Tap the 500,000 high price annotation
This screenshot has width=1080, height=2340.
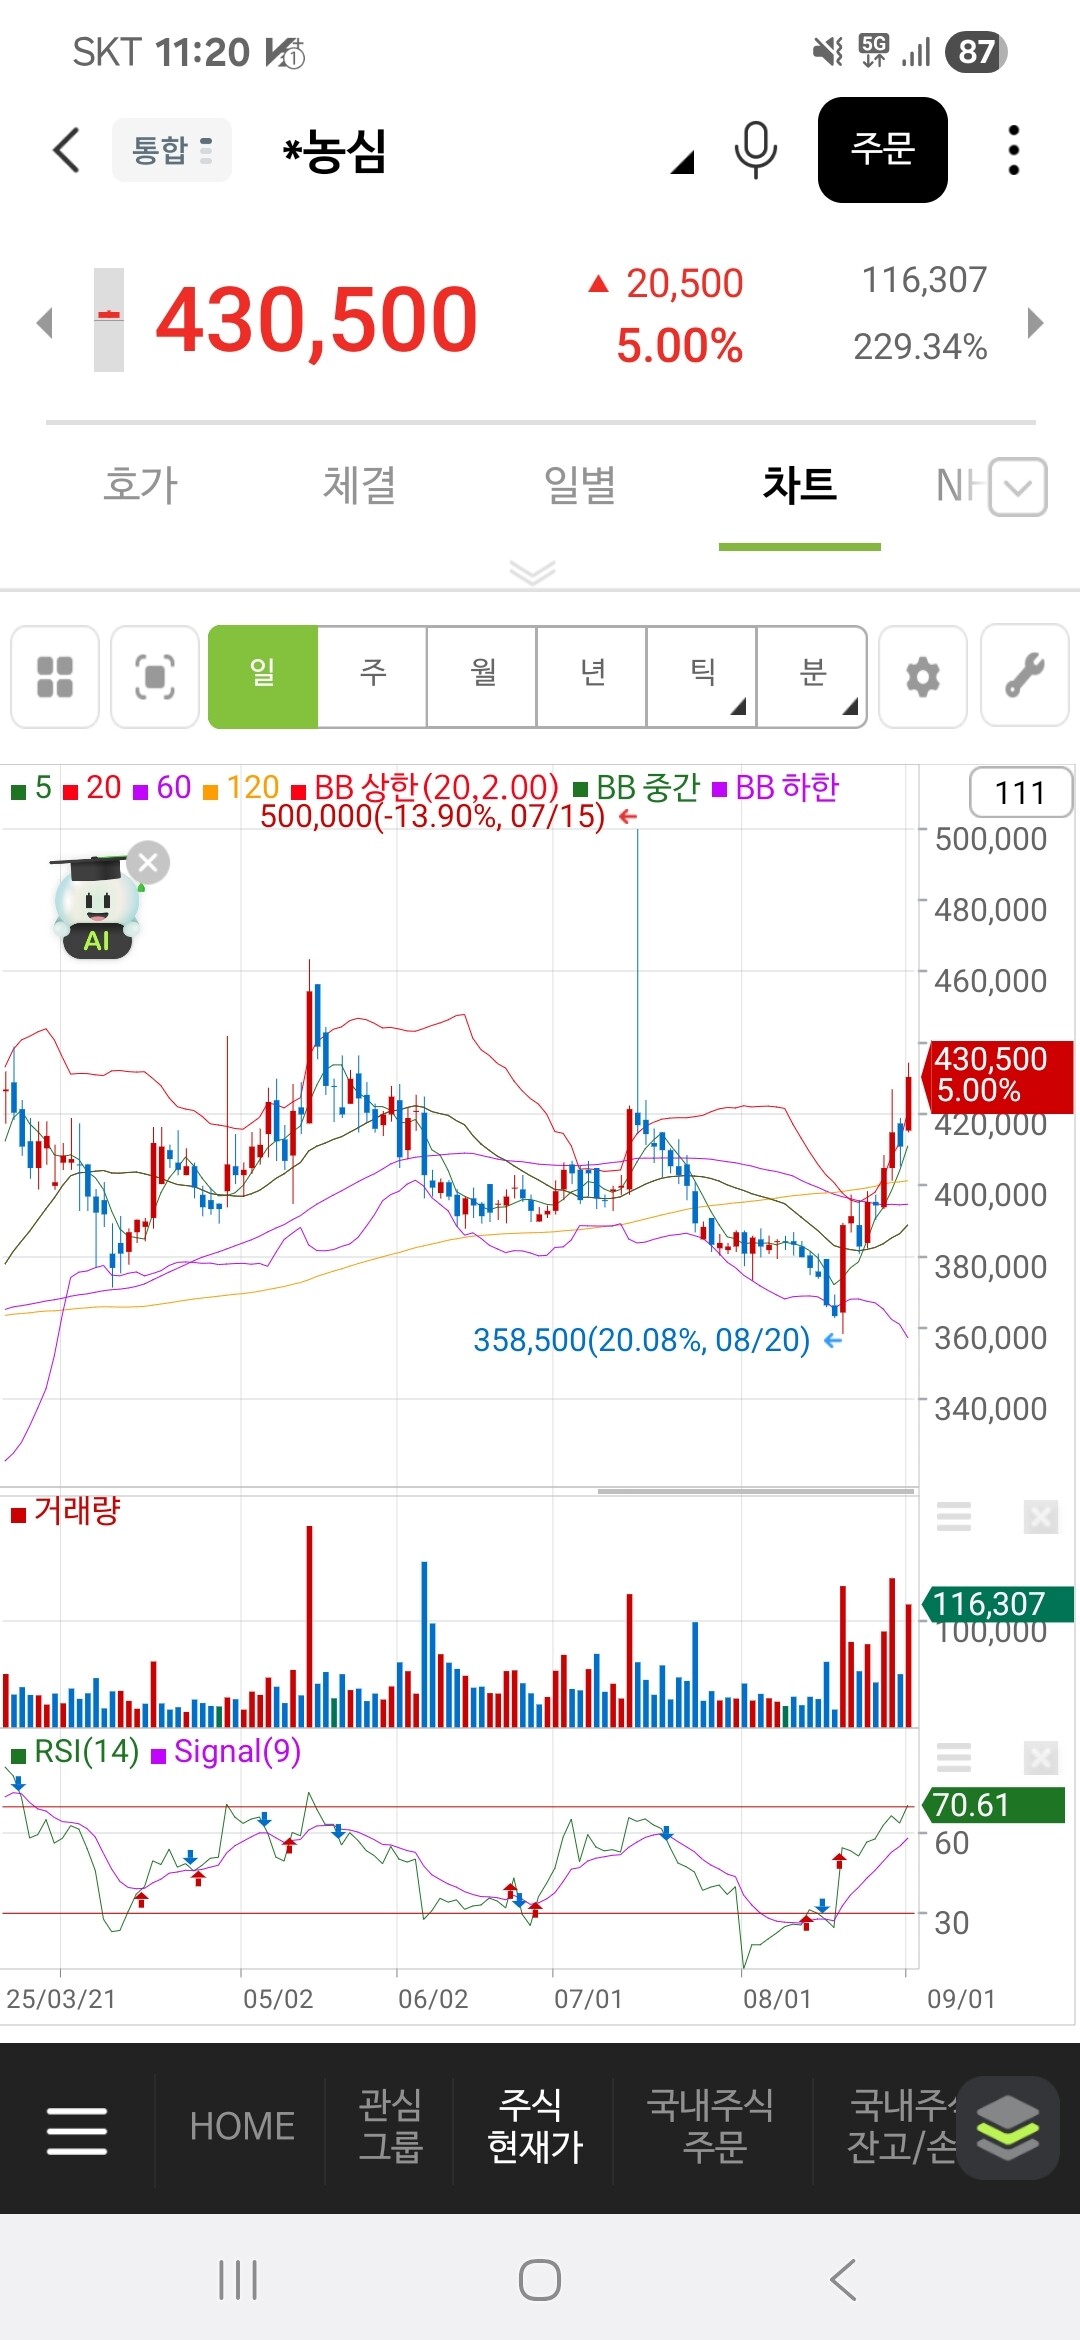pyautogui.click(x=448, y=816)
